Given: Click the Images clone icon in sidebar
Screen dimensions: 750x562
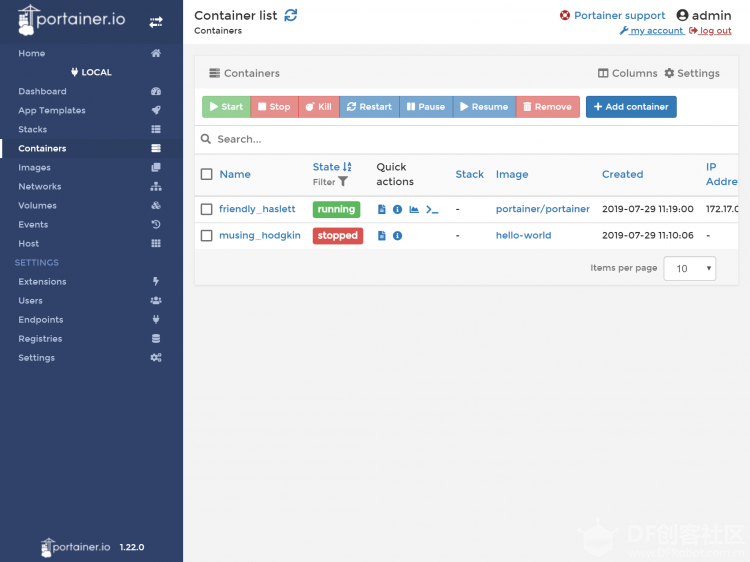Looking at the screenshot, I should pyautogui.click(x=156, y=167).
